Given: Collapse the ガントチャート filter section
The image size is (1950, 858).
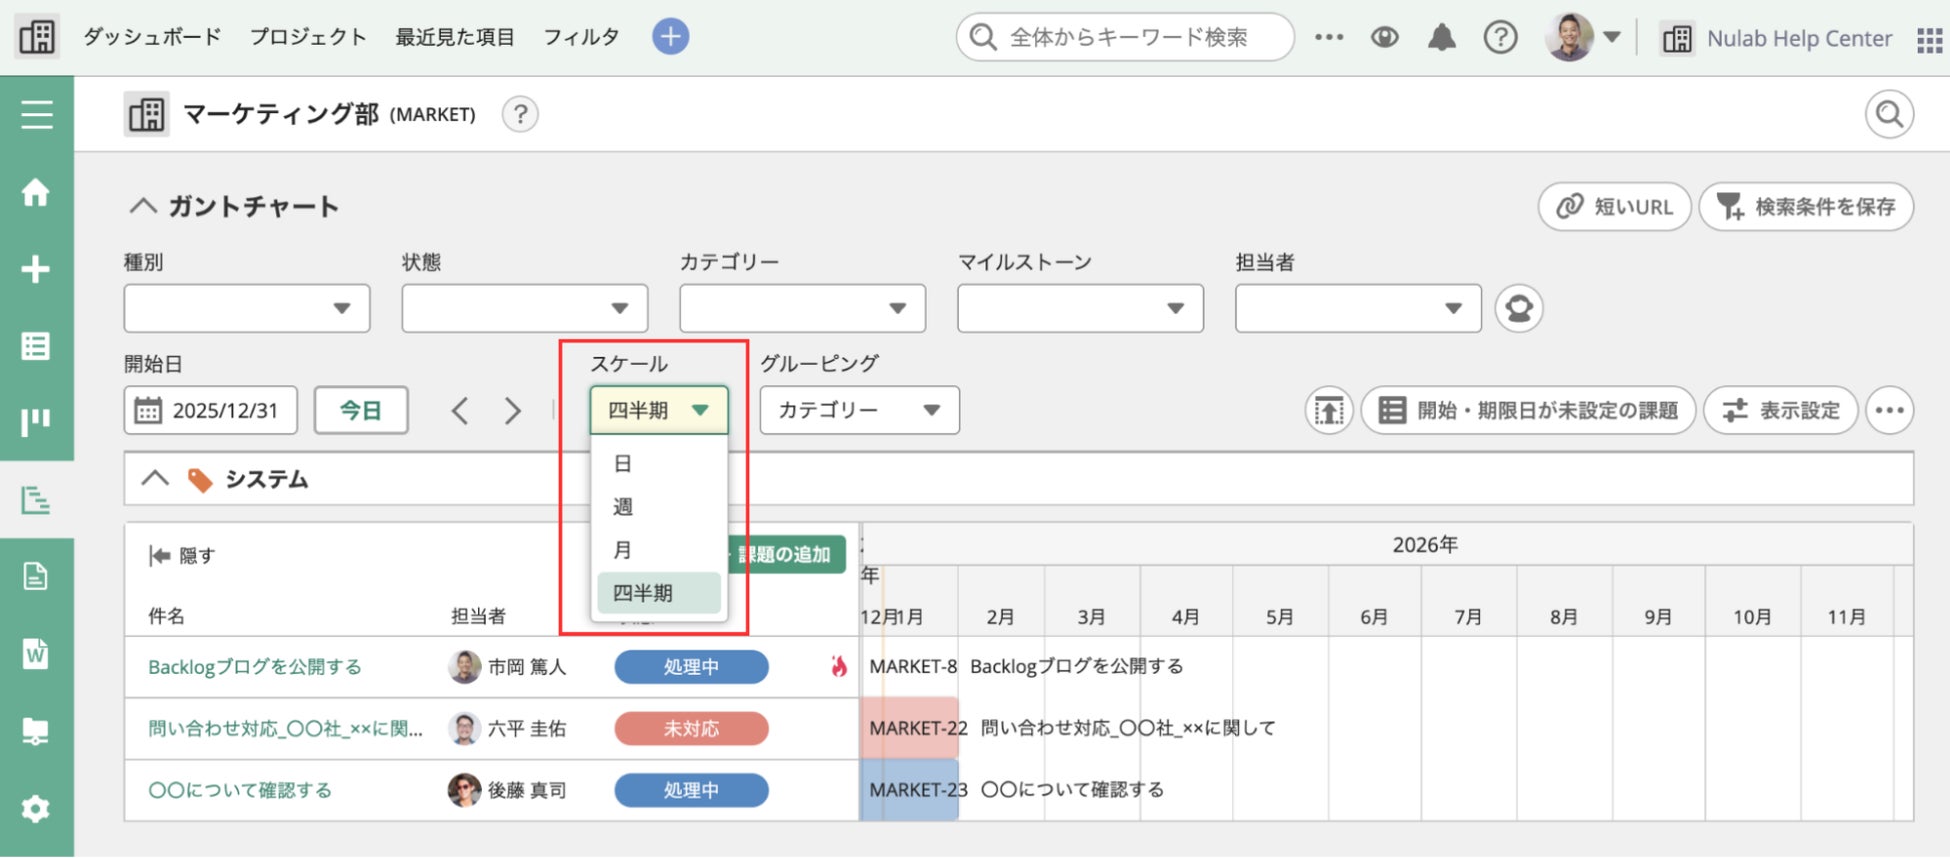Looking at the screenshot, I should (x=144, y=206).
